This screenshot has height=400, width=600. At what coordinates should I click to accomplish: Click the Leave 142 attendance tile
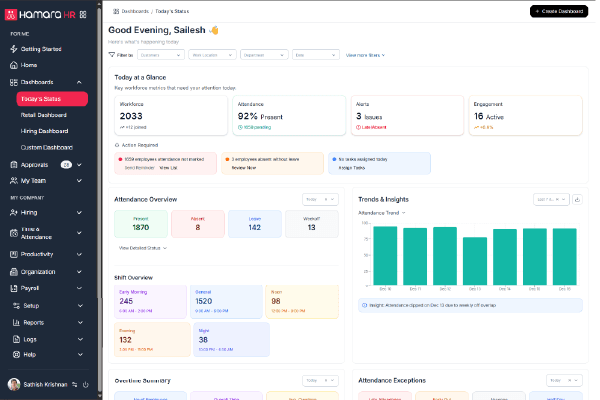[255, 224]
